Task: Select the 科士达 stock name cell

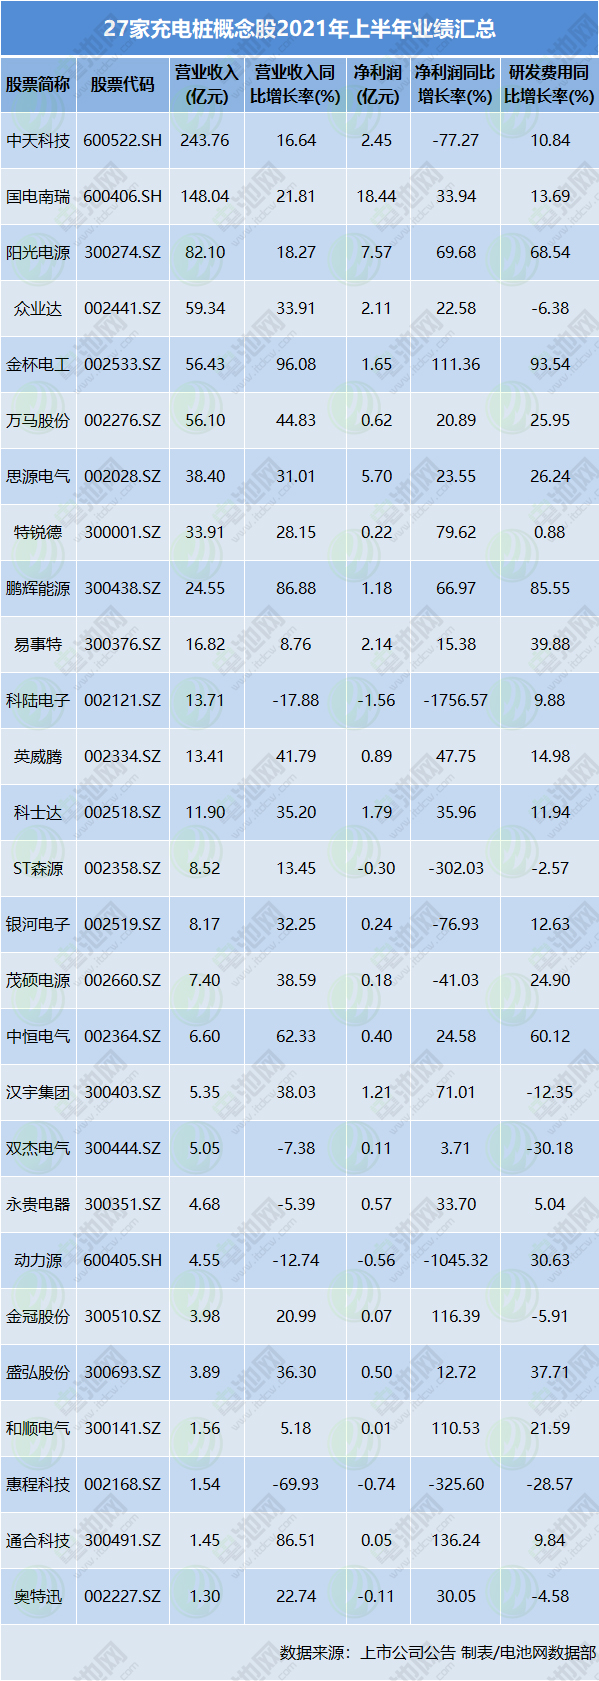Action: point(38,812)
